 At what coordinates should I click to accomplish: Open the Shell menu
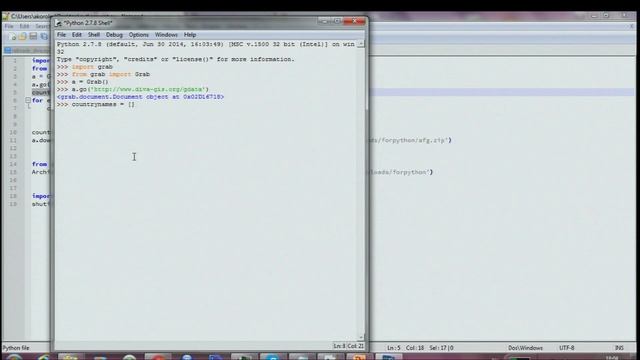pos(94,35)
